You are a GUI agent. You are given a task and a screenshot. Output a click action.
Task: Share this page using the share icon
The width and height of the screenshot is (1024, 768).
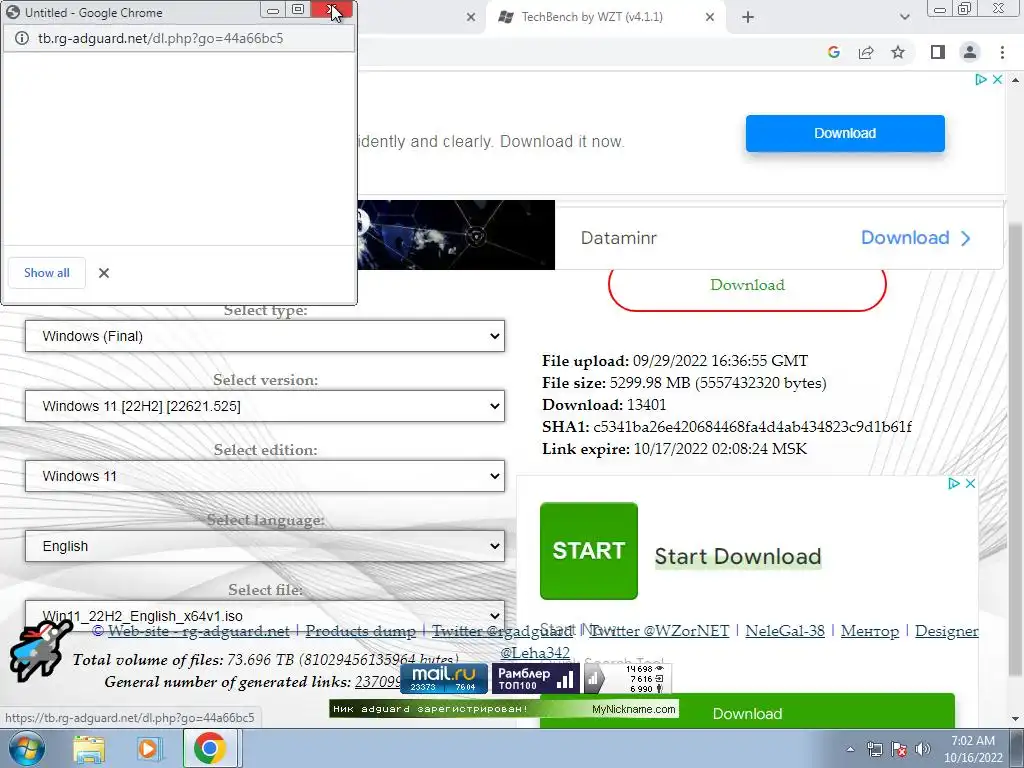866,52
